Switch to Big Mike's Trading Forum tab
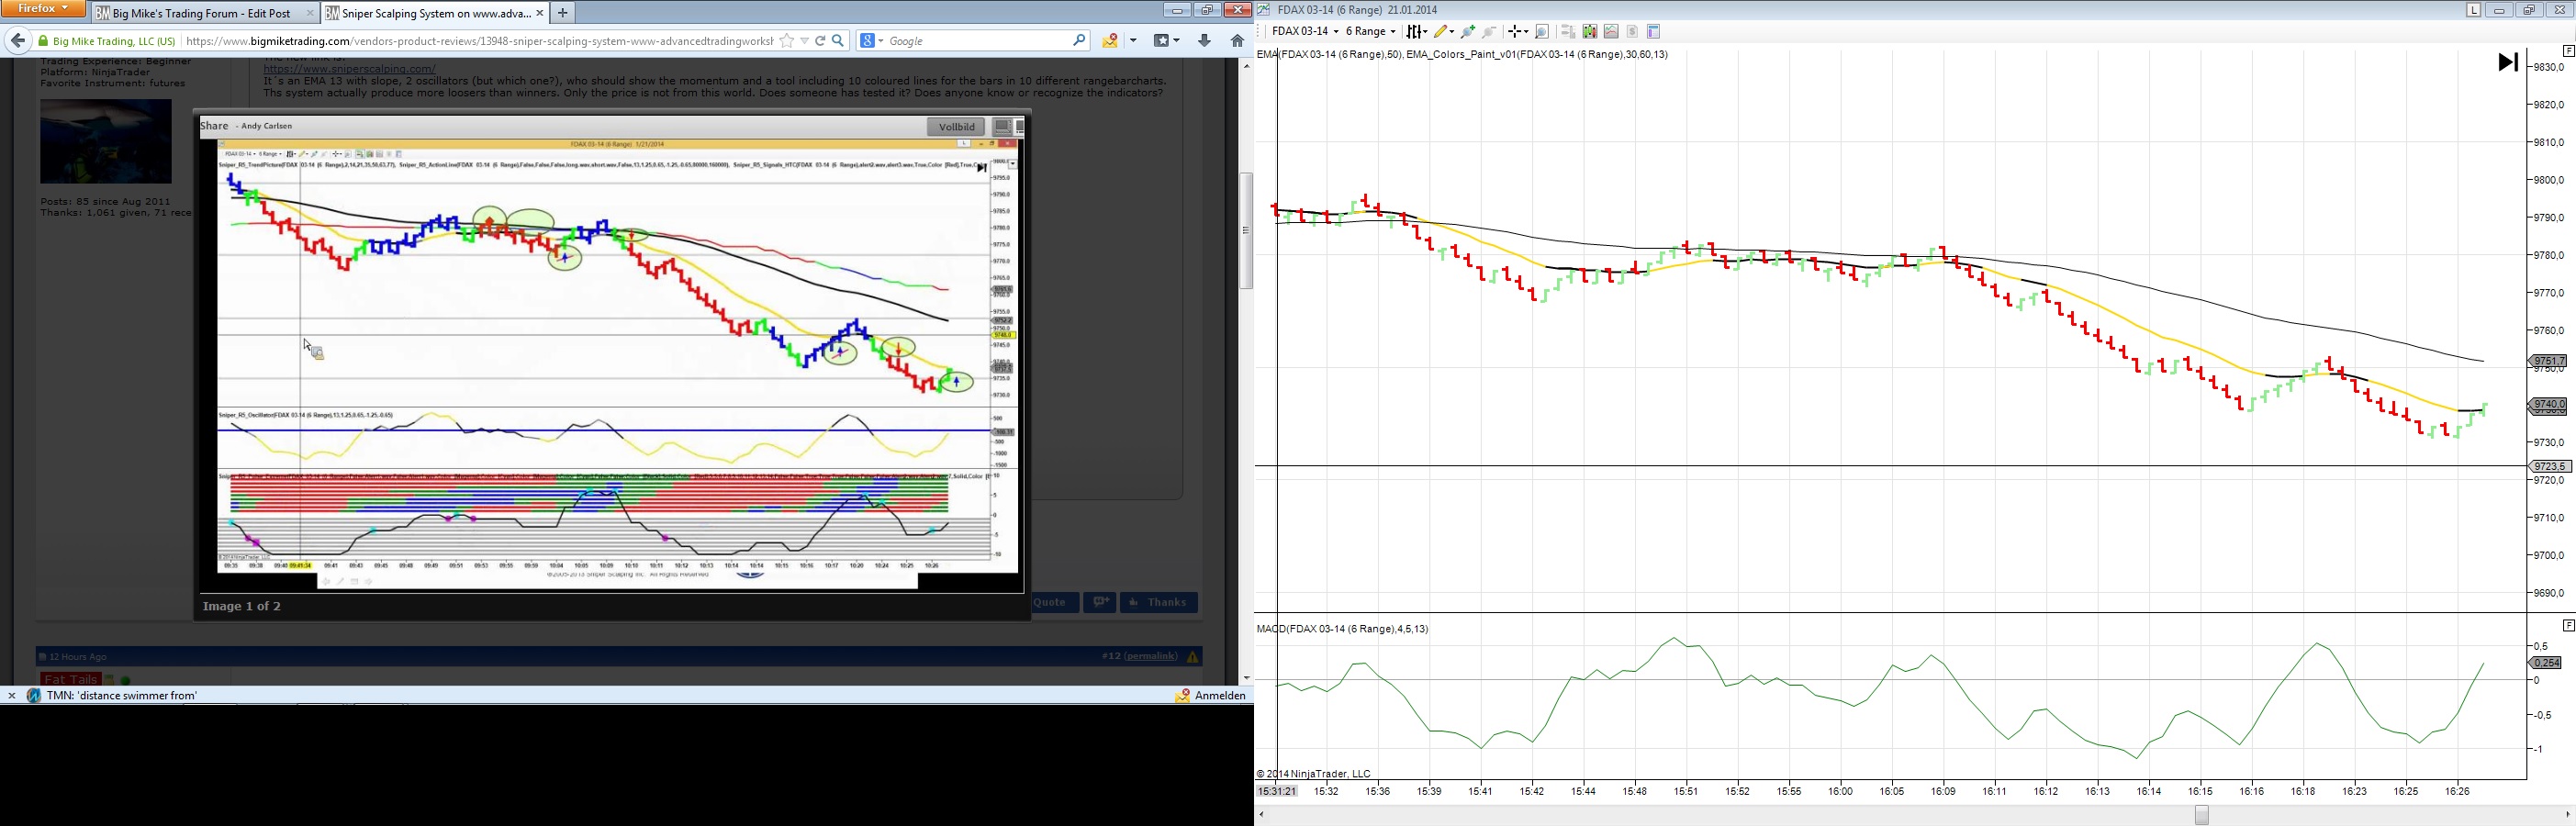 coord(204,13)
